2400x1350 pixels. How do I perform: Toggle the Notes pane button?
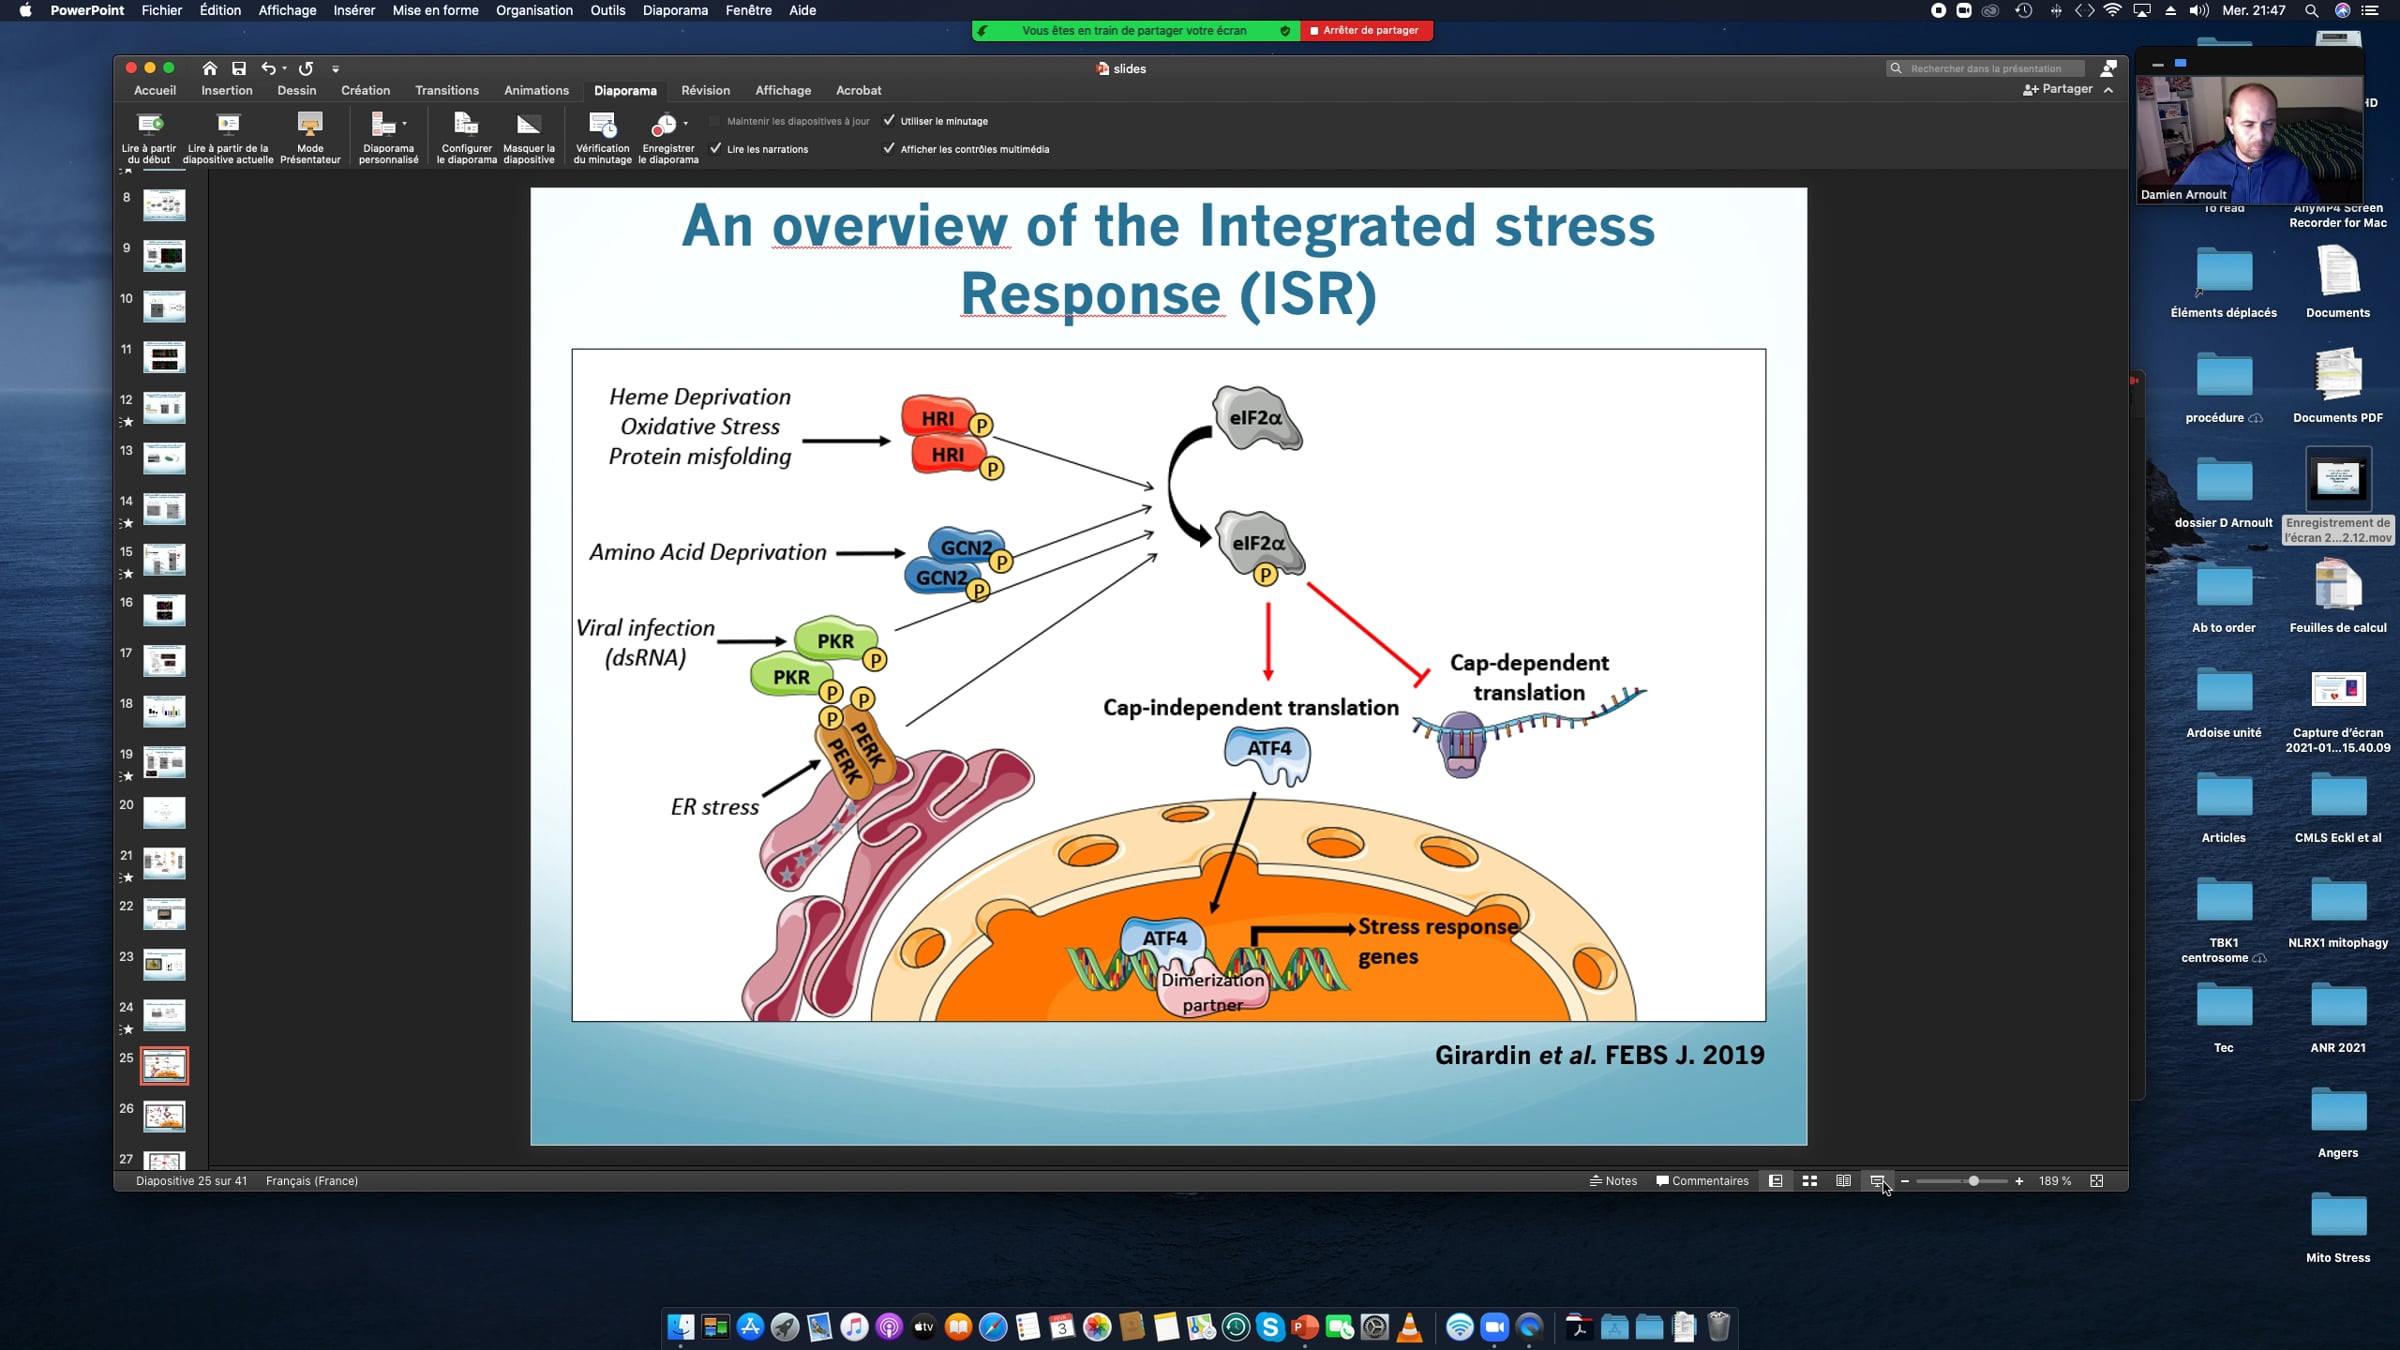click(x=1613, y=1181)
